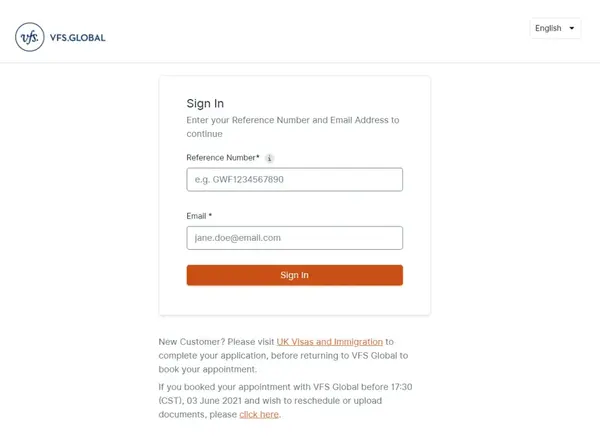Open the English language dropdown

555,28
